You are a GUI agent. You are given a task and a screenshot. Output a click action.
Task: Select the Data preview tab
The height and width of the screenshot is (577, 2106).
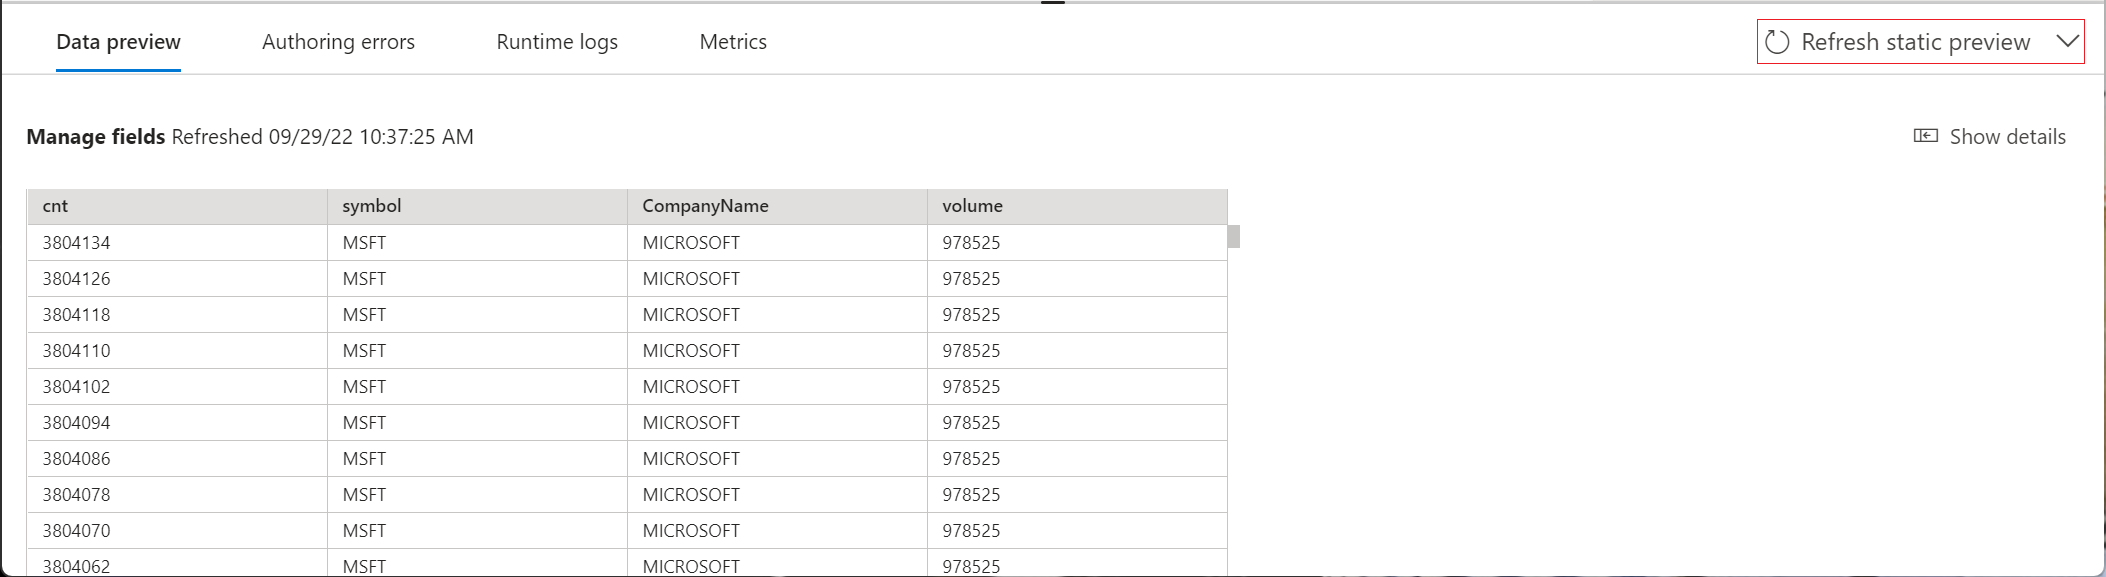(x=118, y=42)
